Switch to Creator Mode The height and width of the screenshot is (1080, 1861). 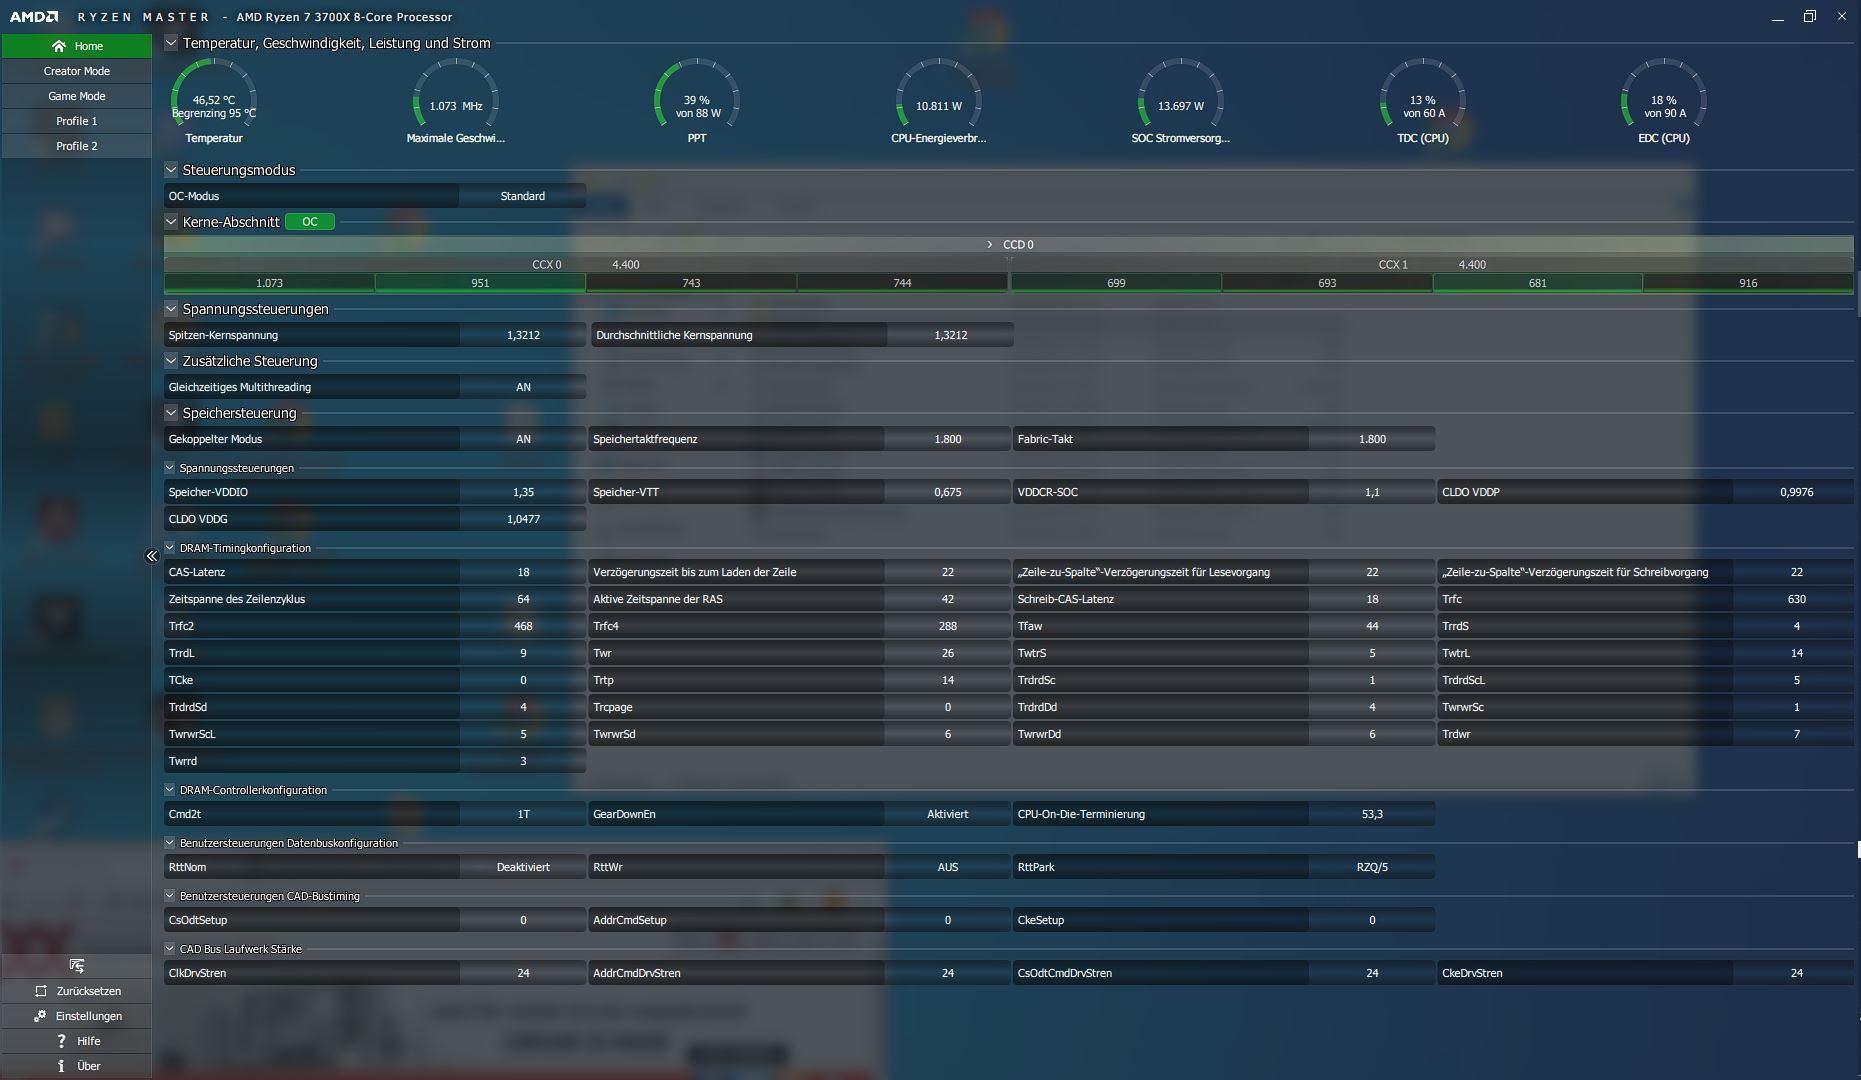coord(77,71)
